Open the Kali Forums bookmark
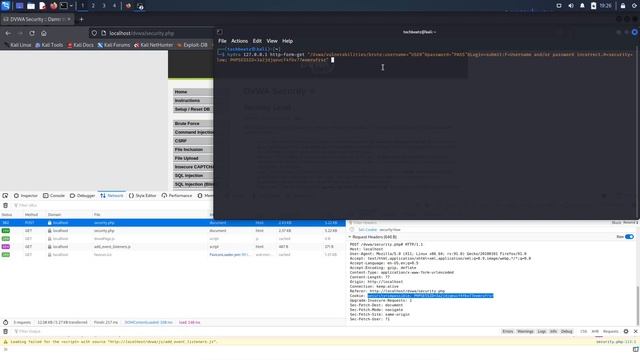 coord(113,45)
